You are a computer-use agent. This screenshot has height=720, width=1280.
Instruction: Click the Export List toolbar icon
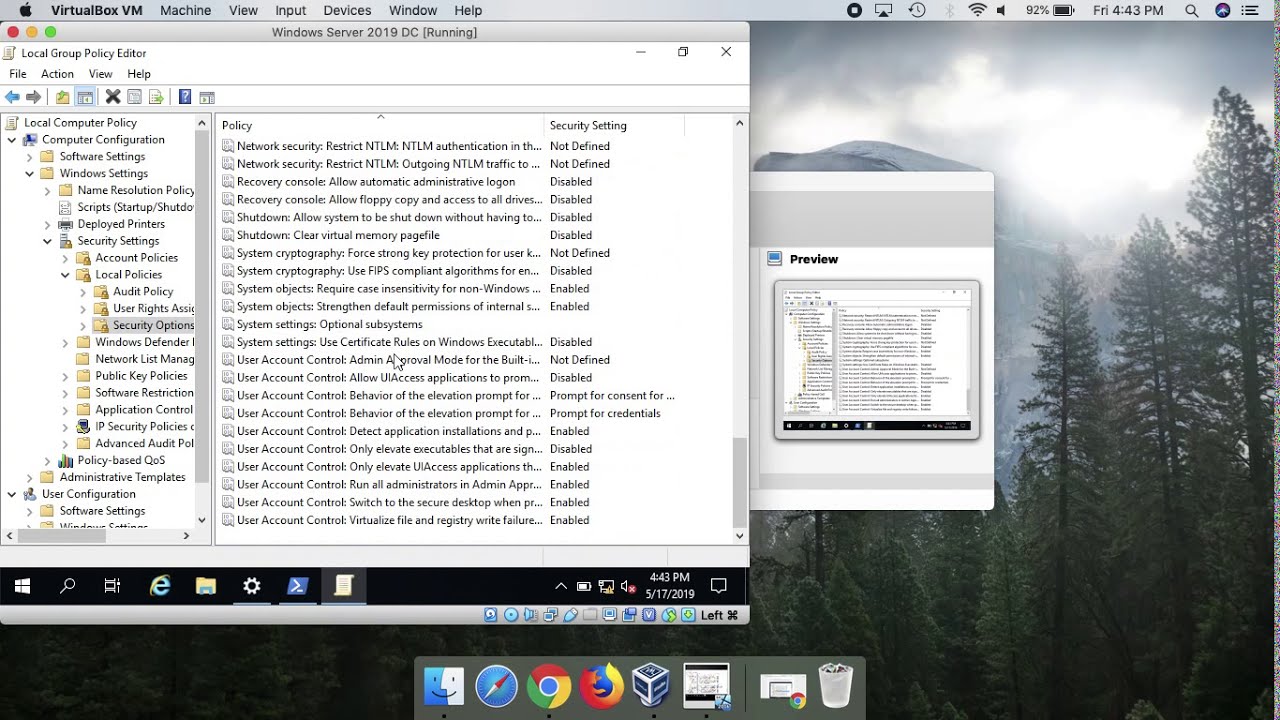pyautogui.click(x=156, y=97)
